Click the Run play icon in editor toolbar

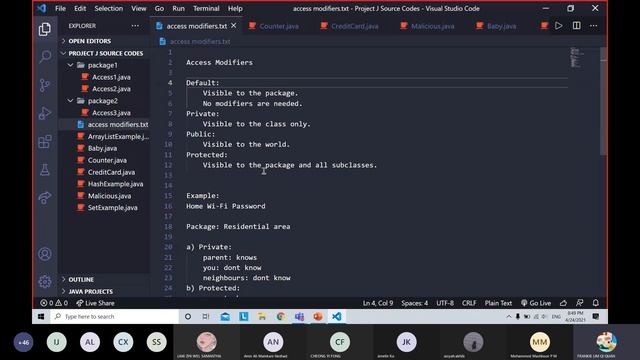pos(558,26)
